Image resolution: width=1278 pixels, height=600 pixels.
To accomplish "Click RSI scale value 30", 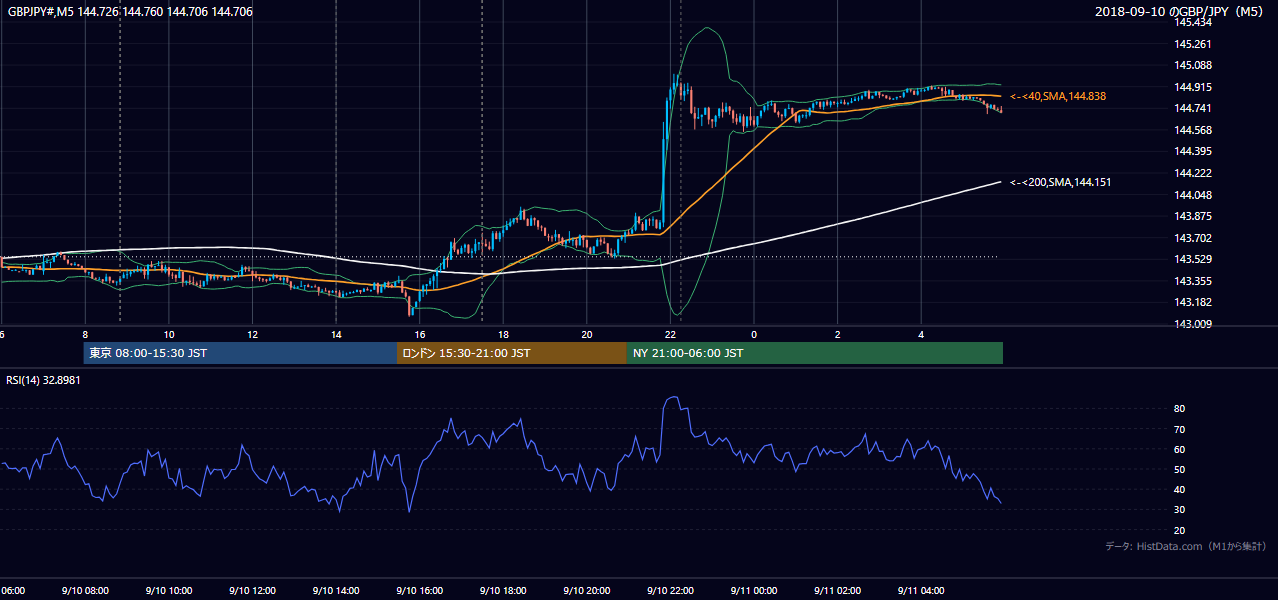I will 1180,510.
